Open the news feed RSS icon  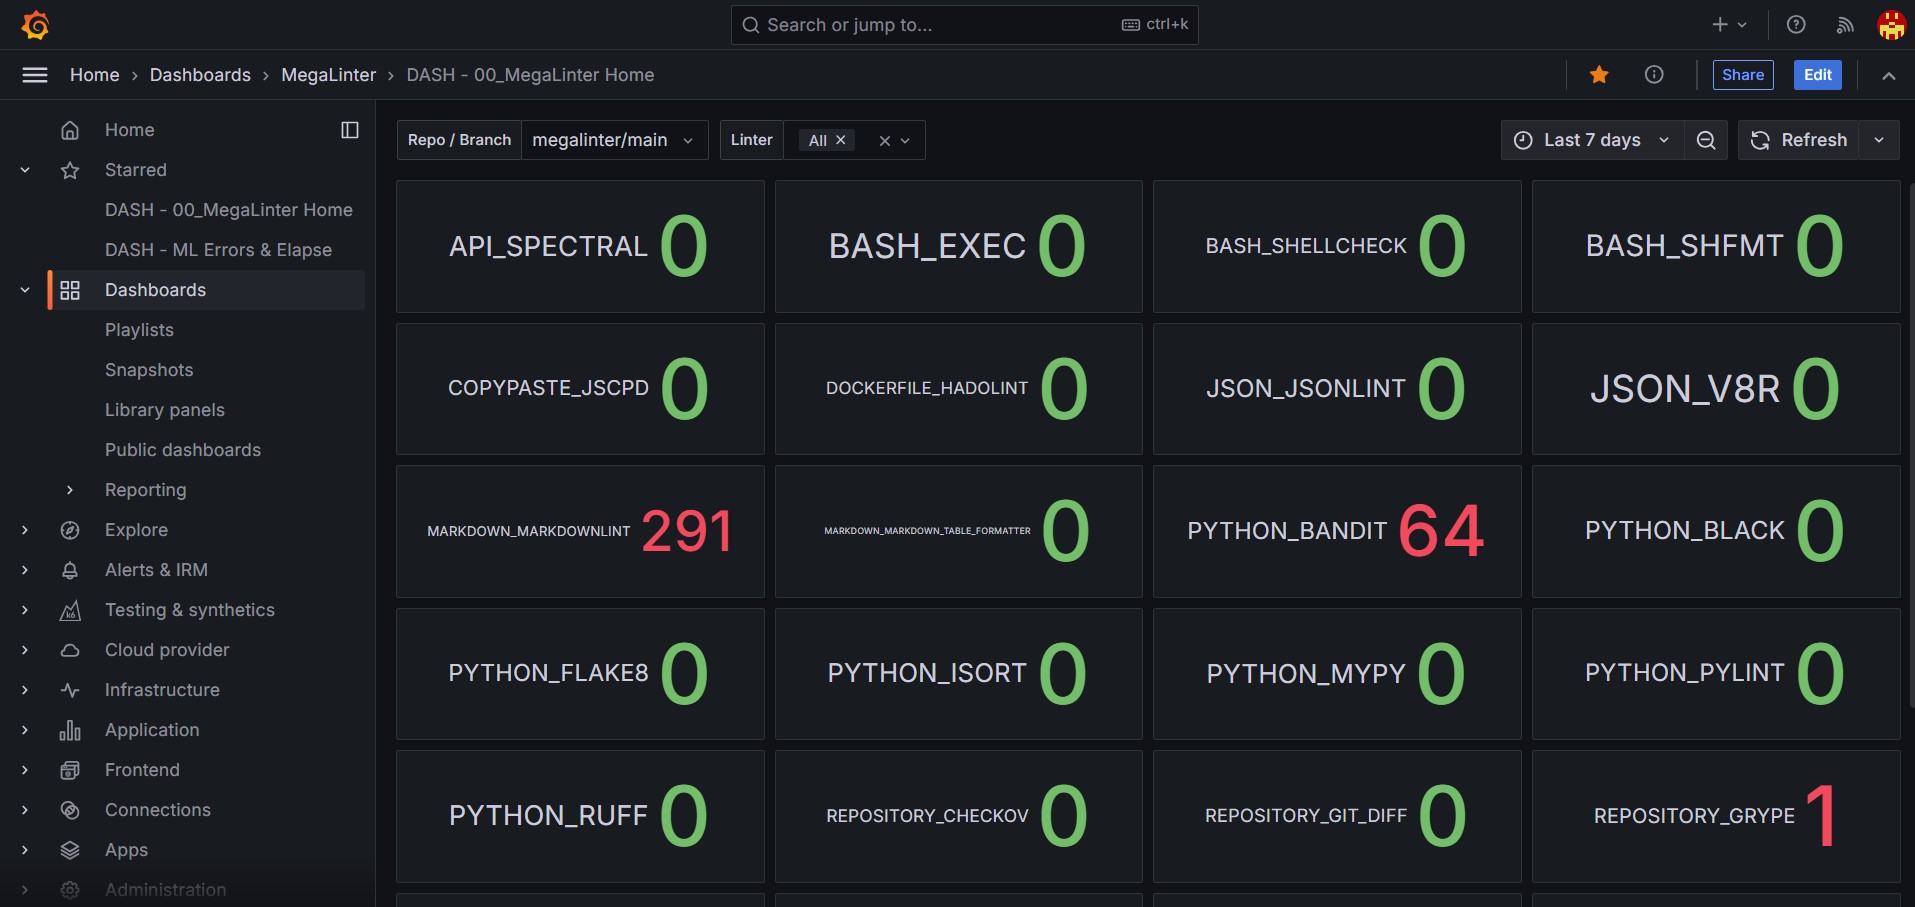point(1845,25)
